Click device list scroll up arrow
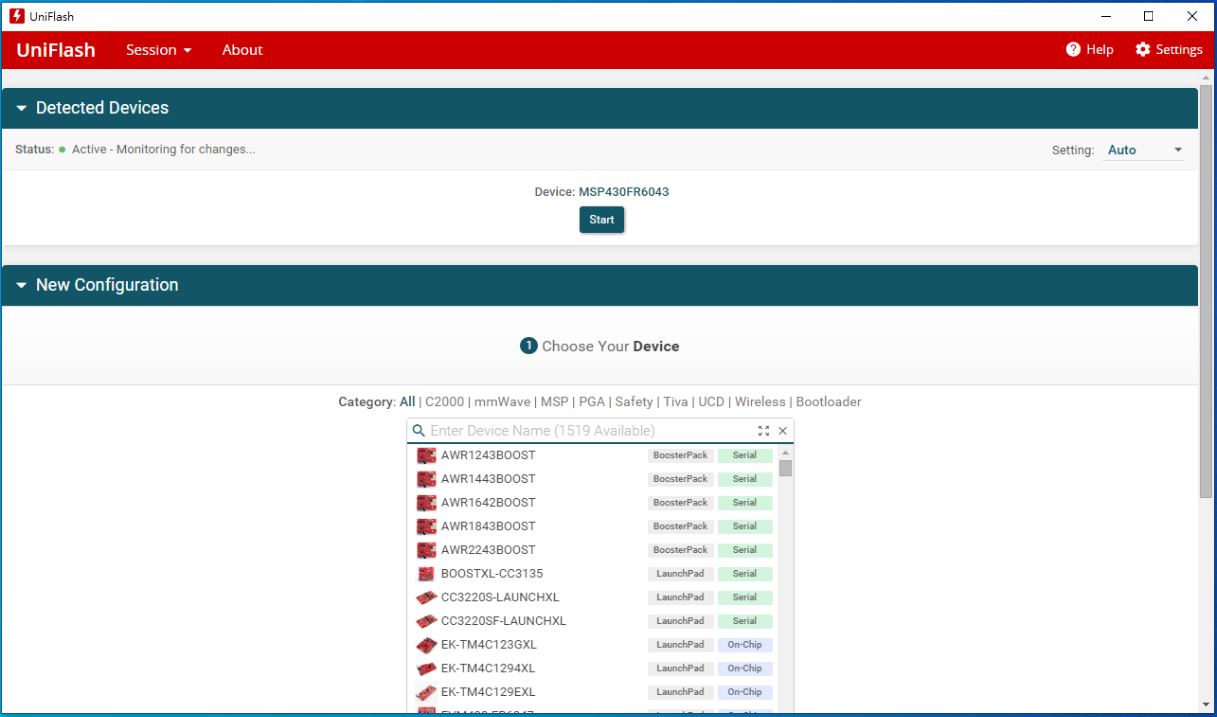 785,453
